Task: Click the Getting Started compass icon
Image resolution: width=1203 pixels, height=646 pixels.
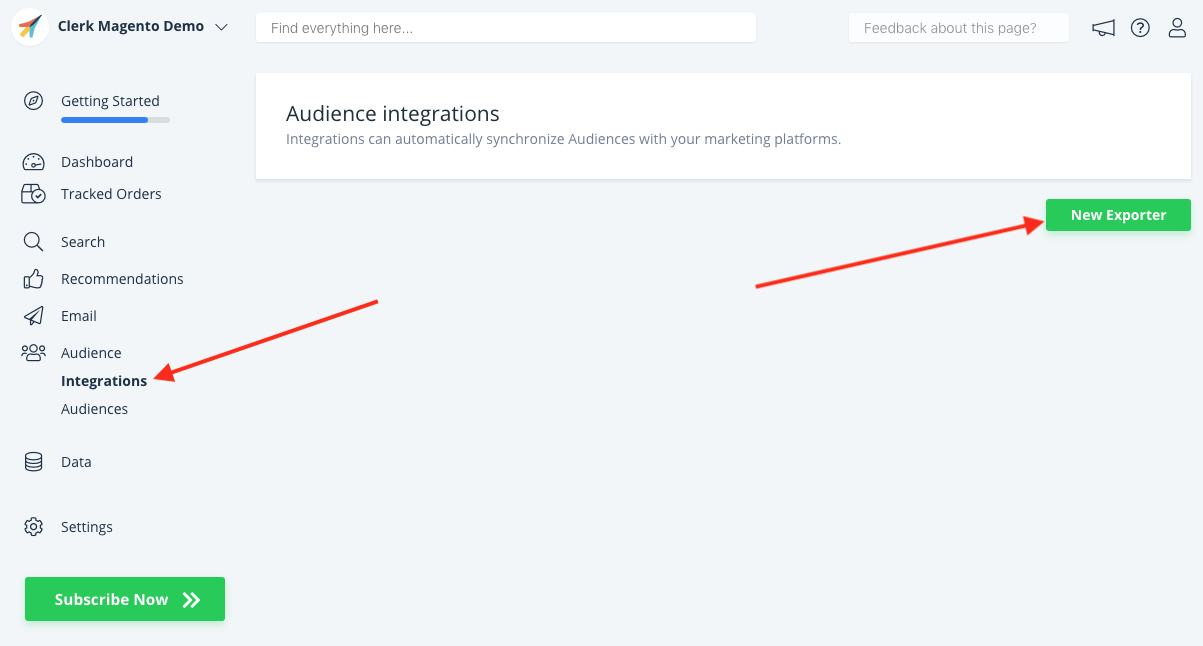Action: [34, 101]
